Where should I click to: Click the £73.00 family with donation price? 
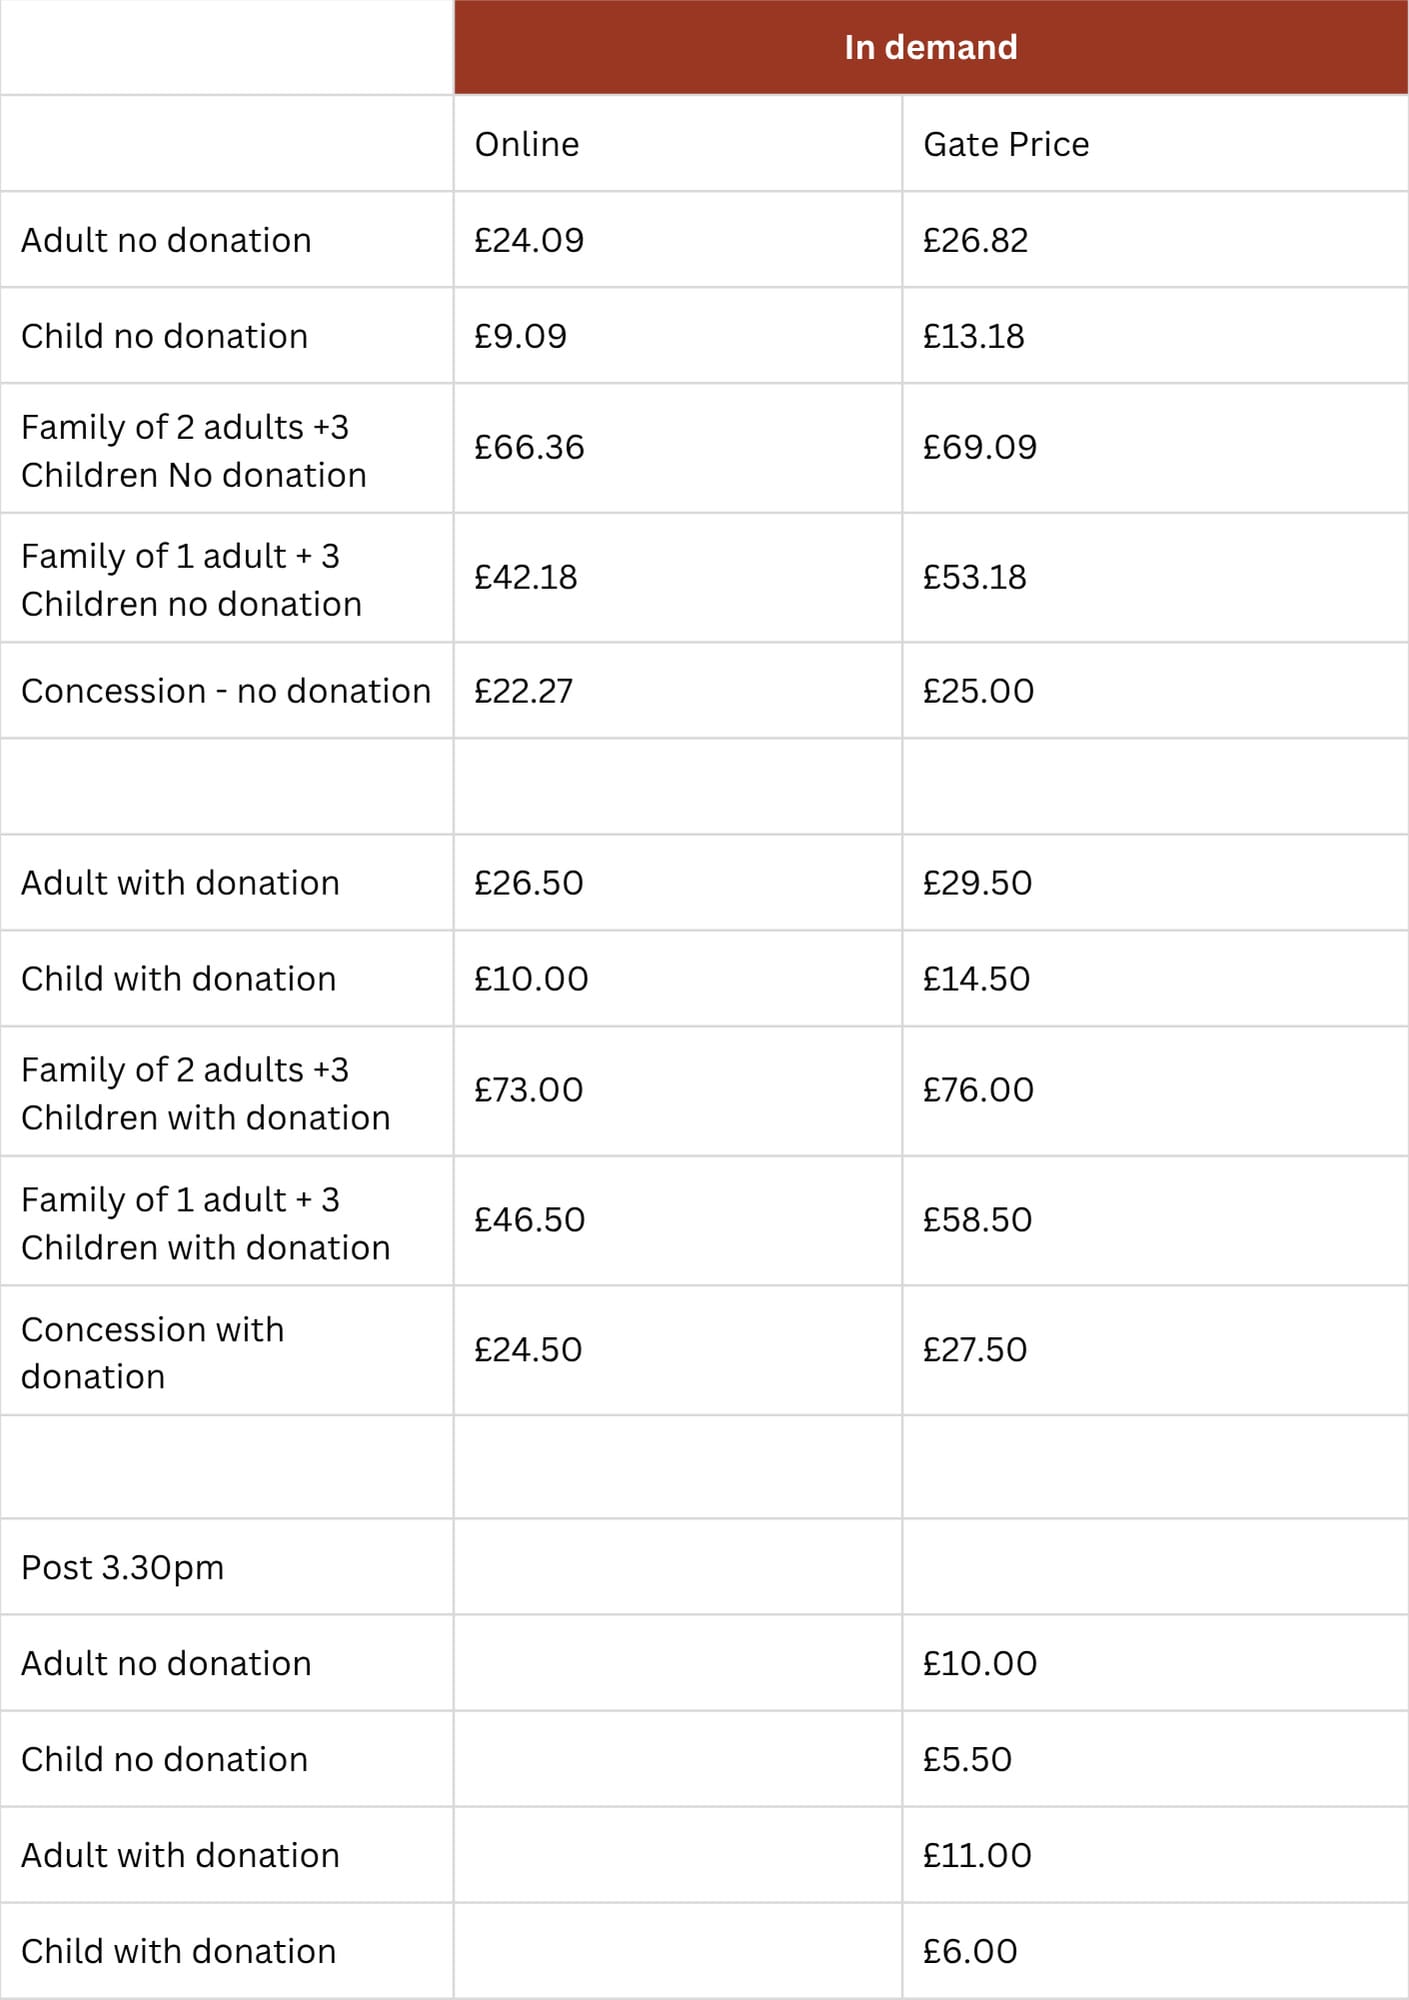point(528,1090)
